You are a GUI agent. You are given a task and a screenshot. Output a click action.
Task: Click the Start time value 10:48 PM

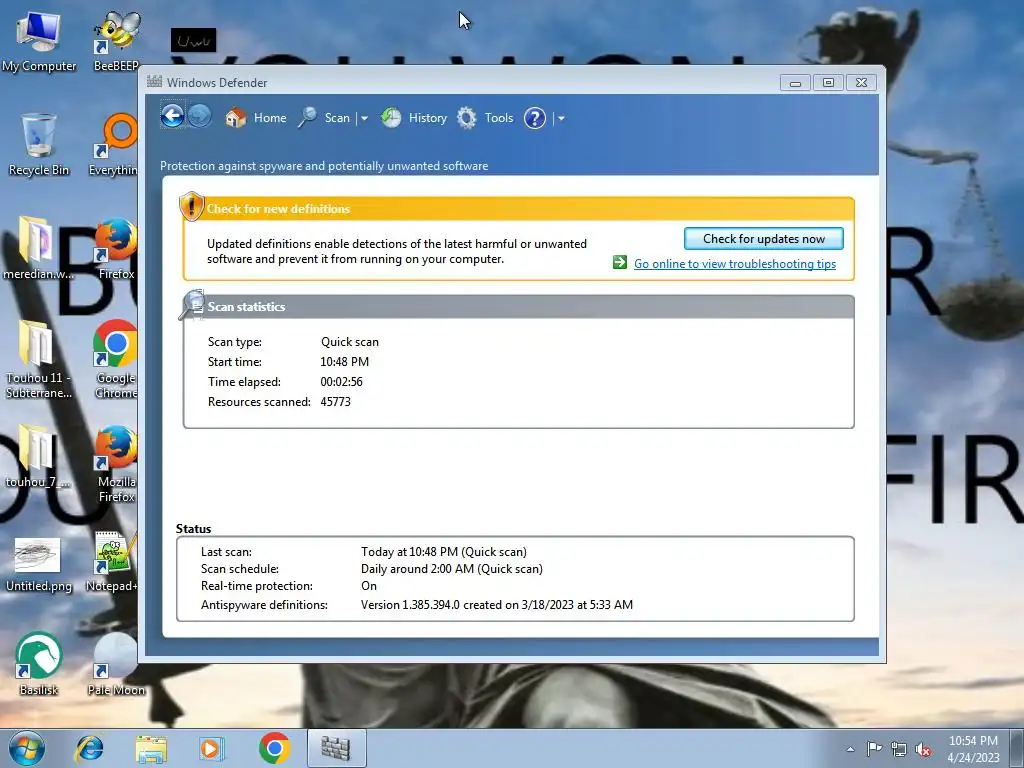click(x=344, y=362)
